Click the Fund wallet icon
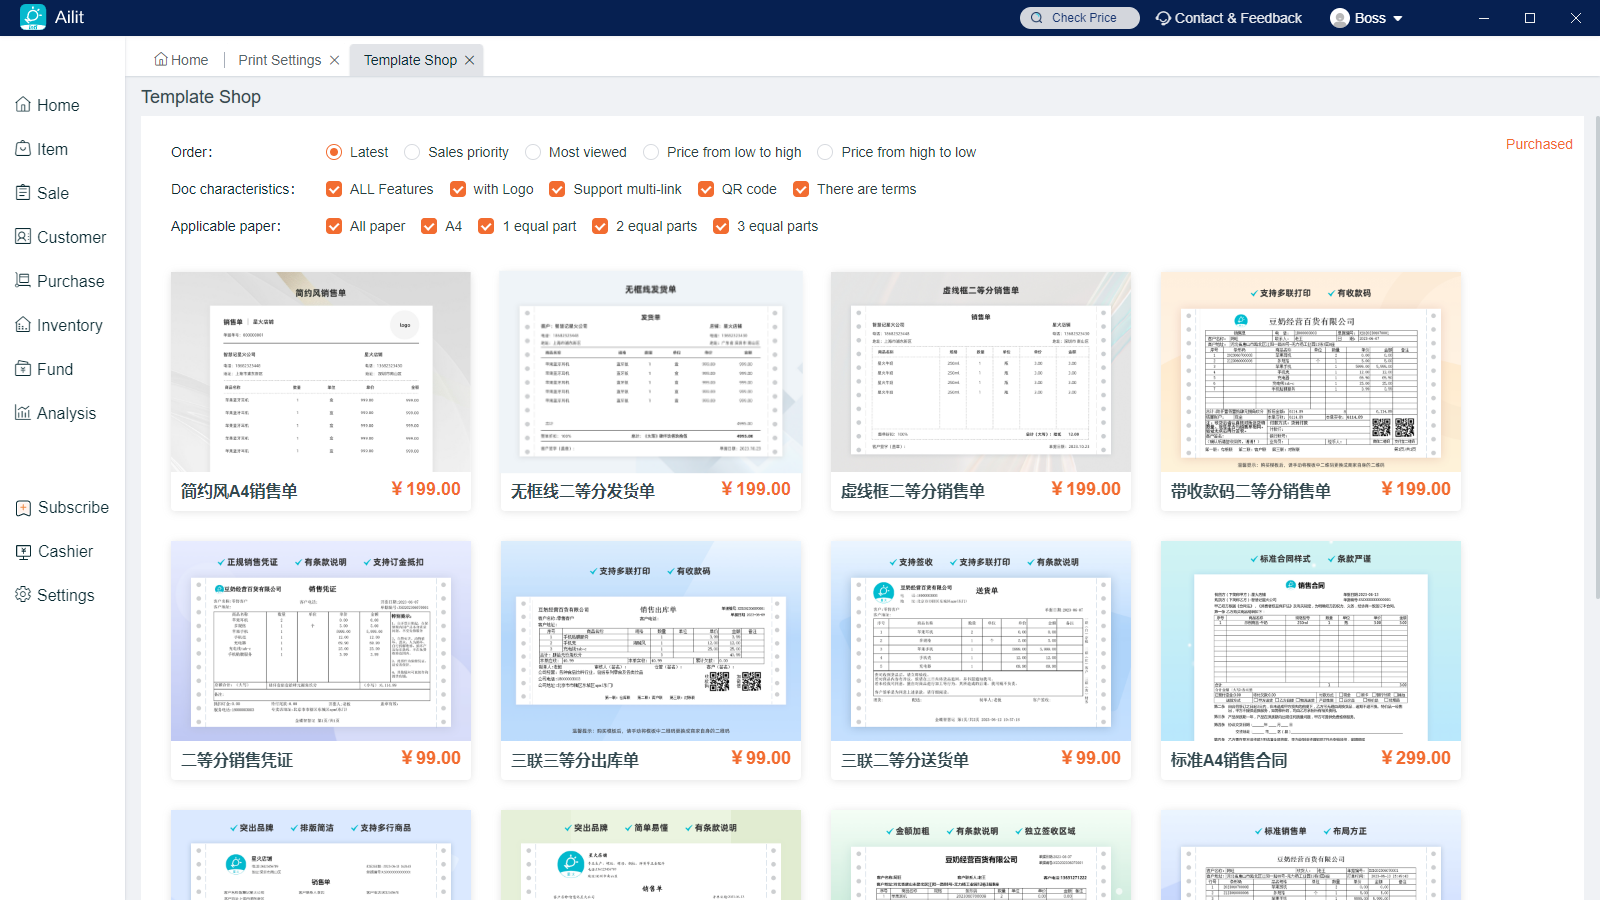 tap(23, 369)
